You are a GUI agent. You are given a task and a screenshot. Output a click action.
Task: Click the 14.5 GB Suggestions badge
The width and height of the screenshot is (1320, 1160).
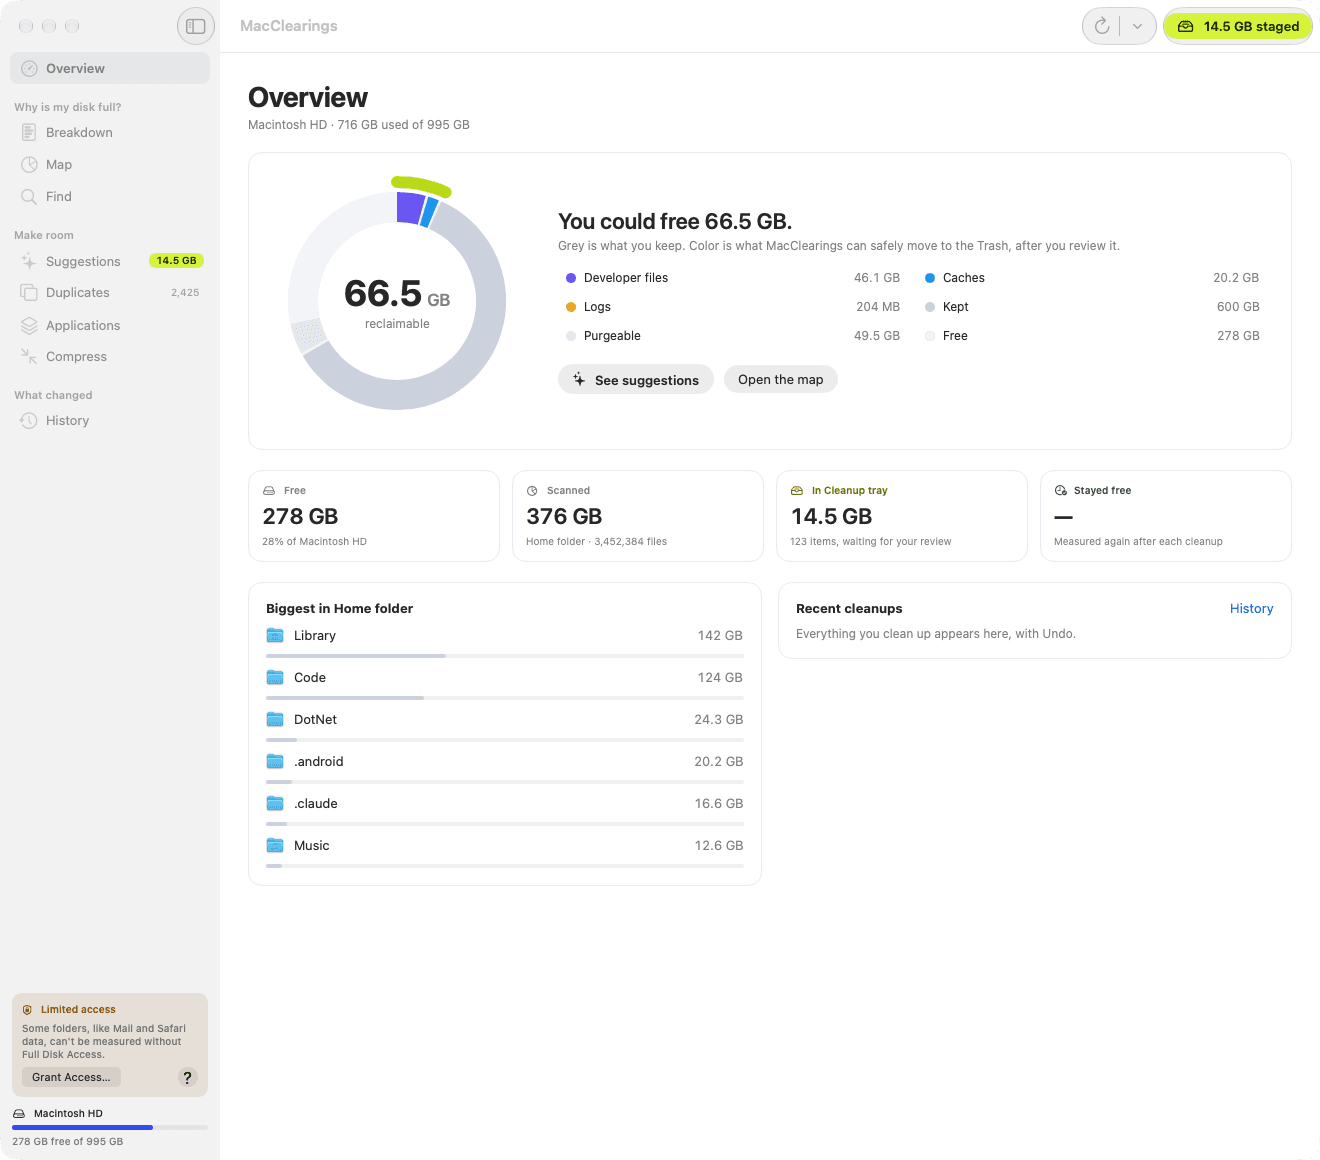coord(176,260)
